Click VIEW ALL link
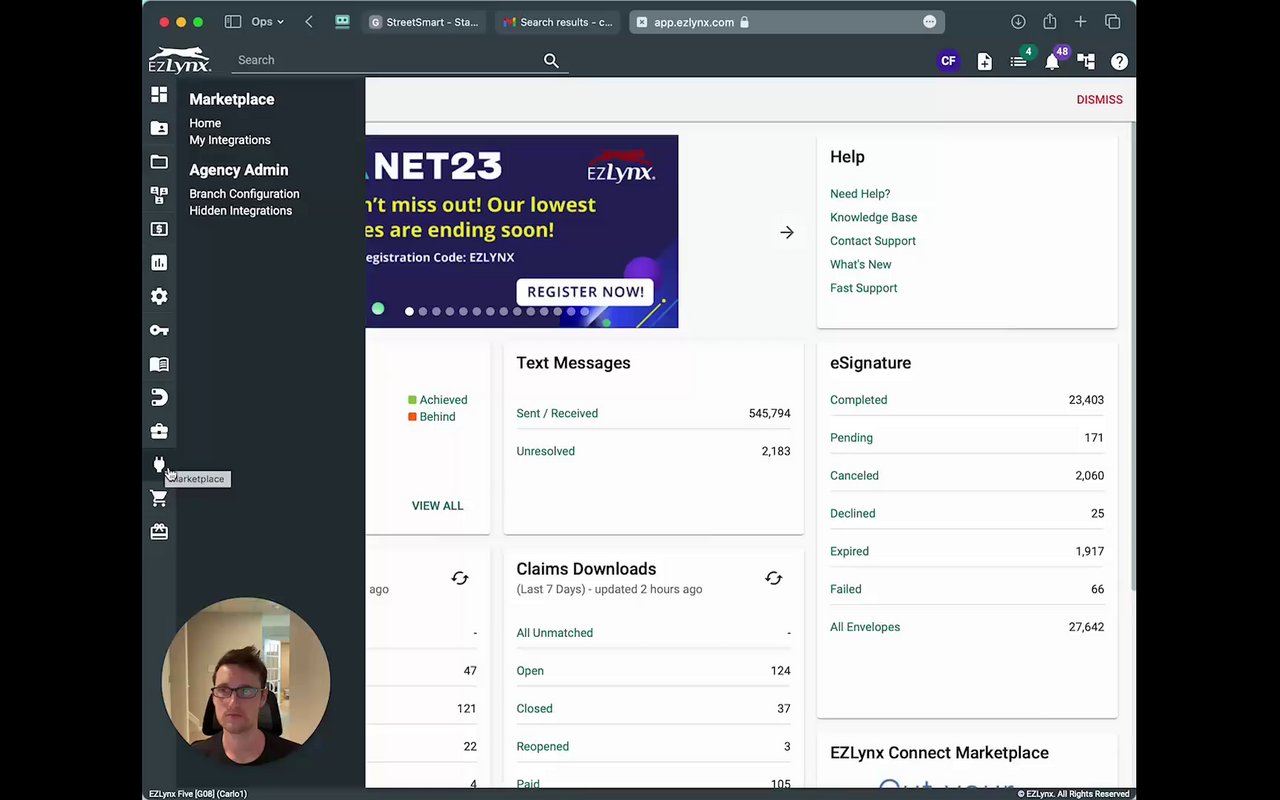Viewport: 1280px width, 800px height. coord(437,506)
